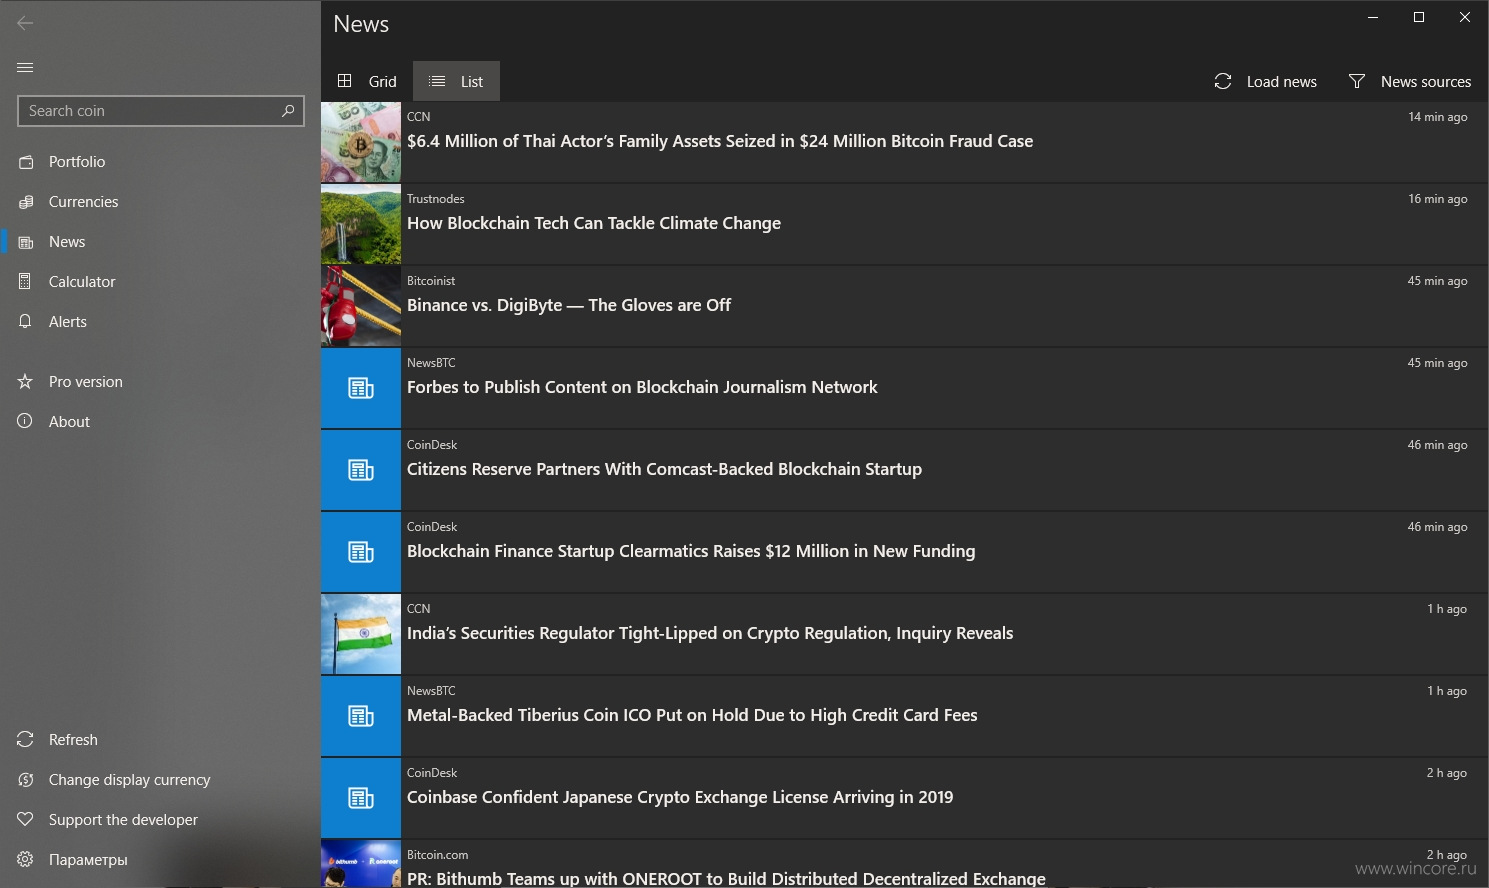
Task: Open Thai Actor Bitcoin fraud thumbnail
Action: point(361,142)
